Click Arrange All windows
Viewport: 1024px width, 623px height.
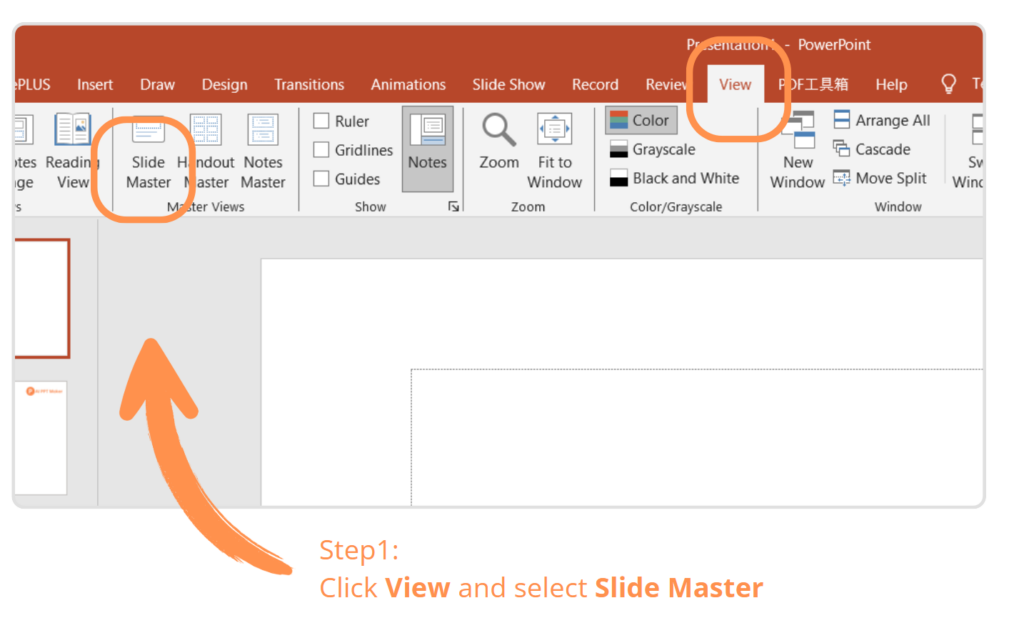(x=881, y=120)
